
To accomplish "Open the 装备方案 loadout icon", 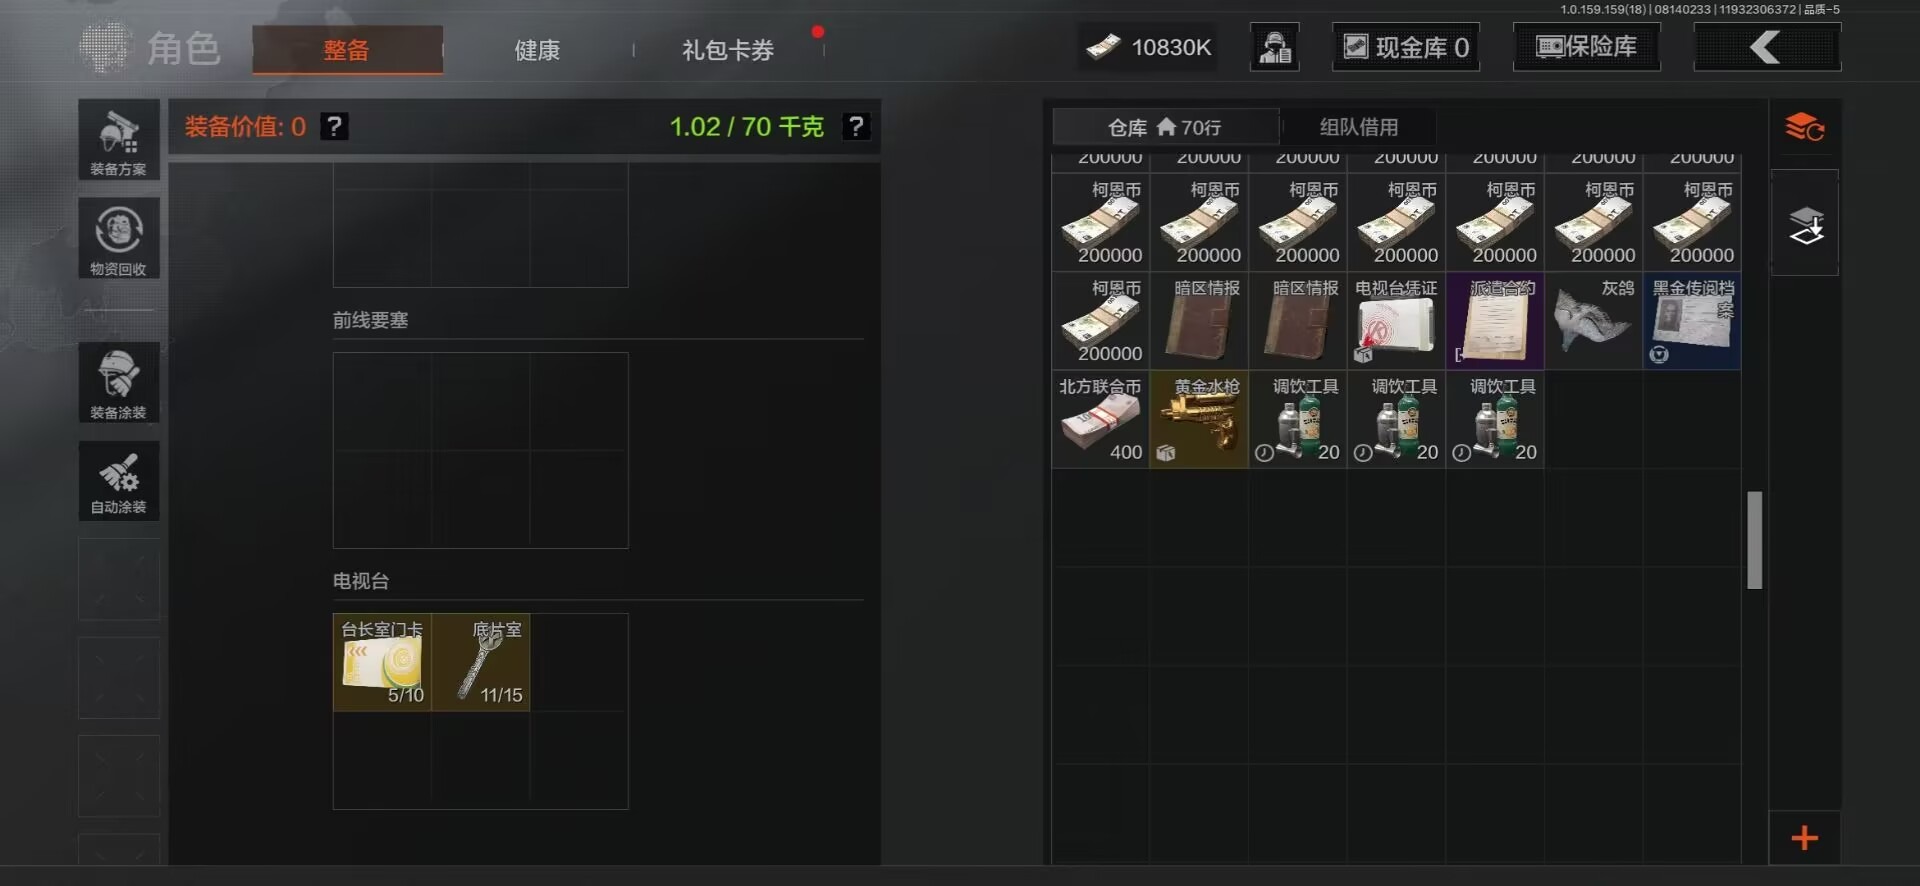I will [x=119, y=140].
